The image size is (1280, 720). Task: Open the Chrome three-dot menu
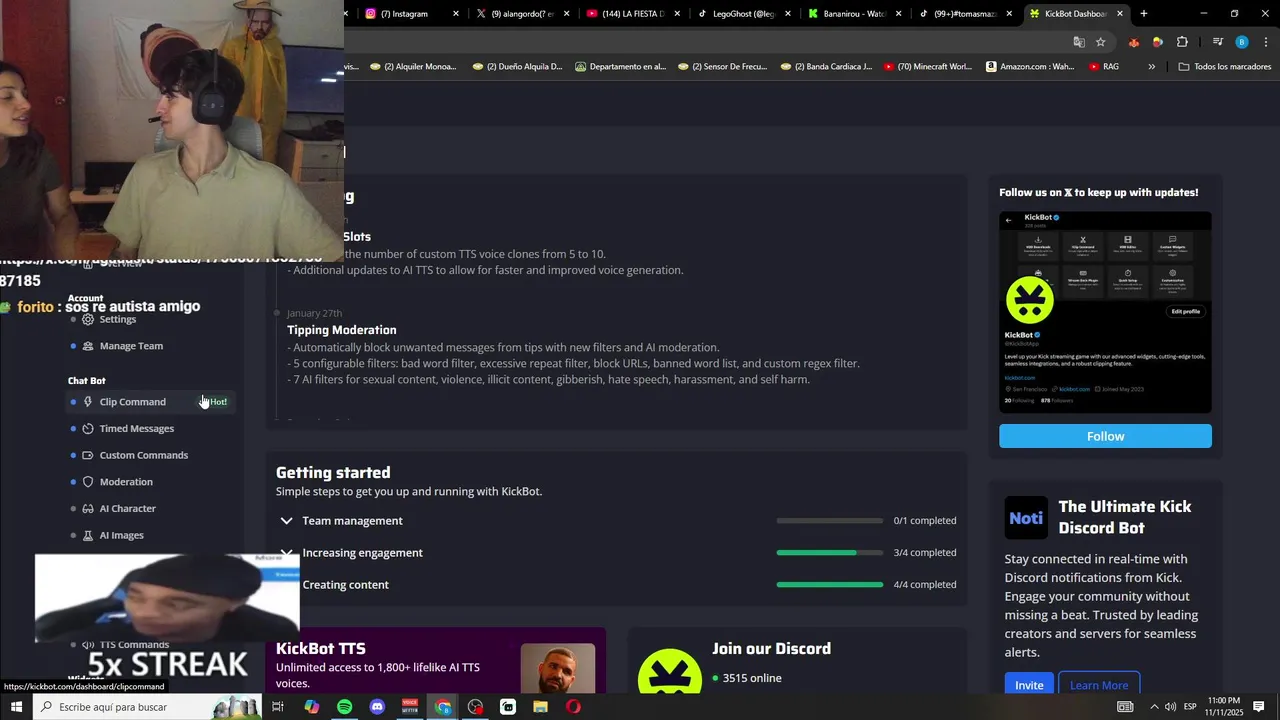click(1265, 42)
